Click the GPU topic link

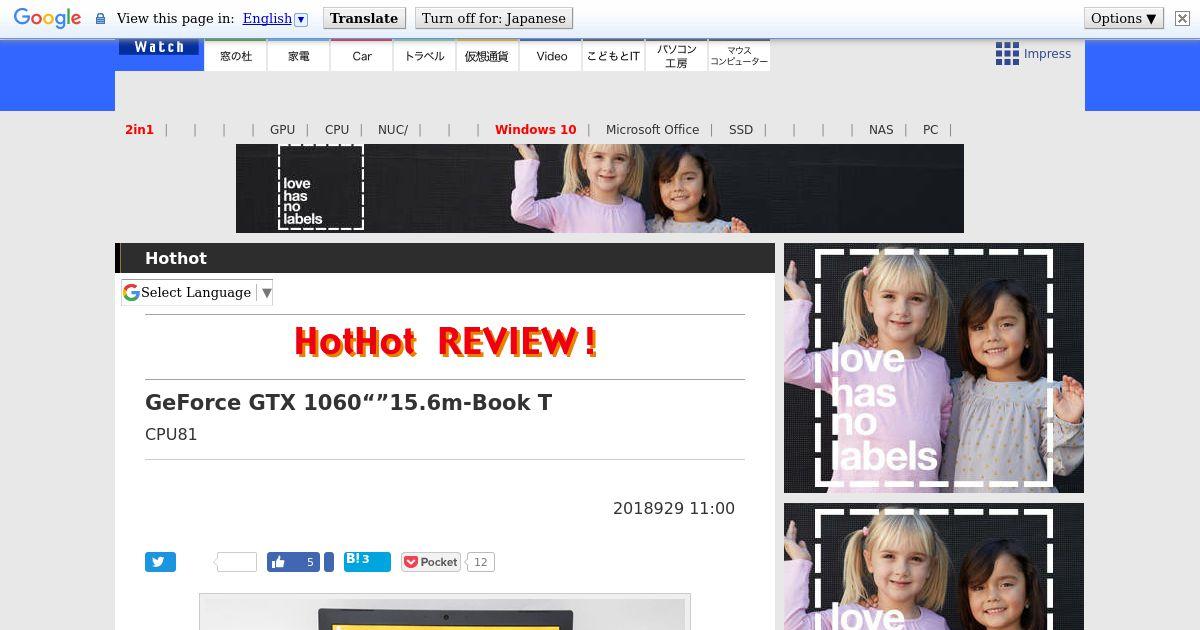point(282,129)
